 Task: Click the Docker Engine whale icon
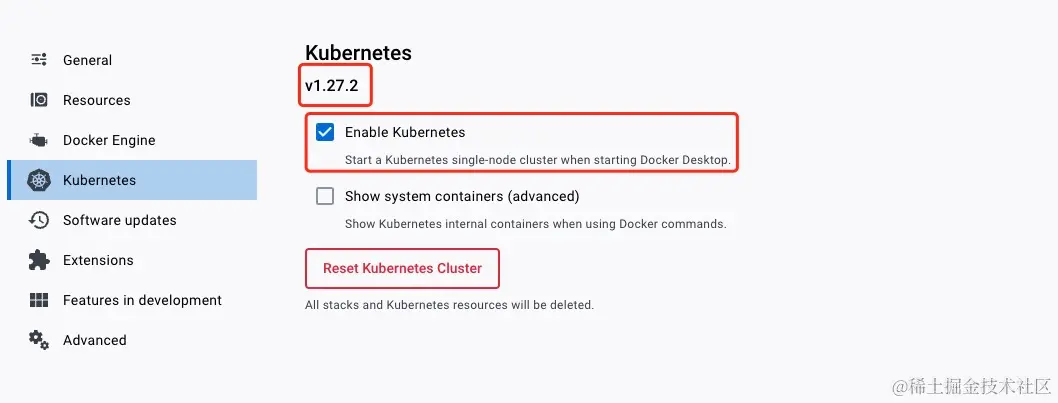(38, 140)
